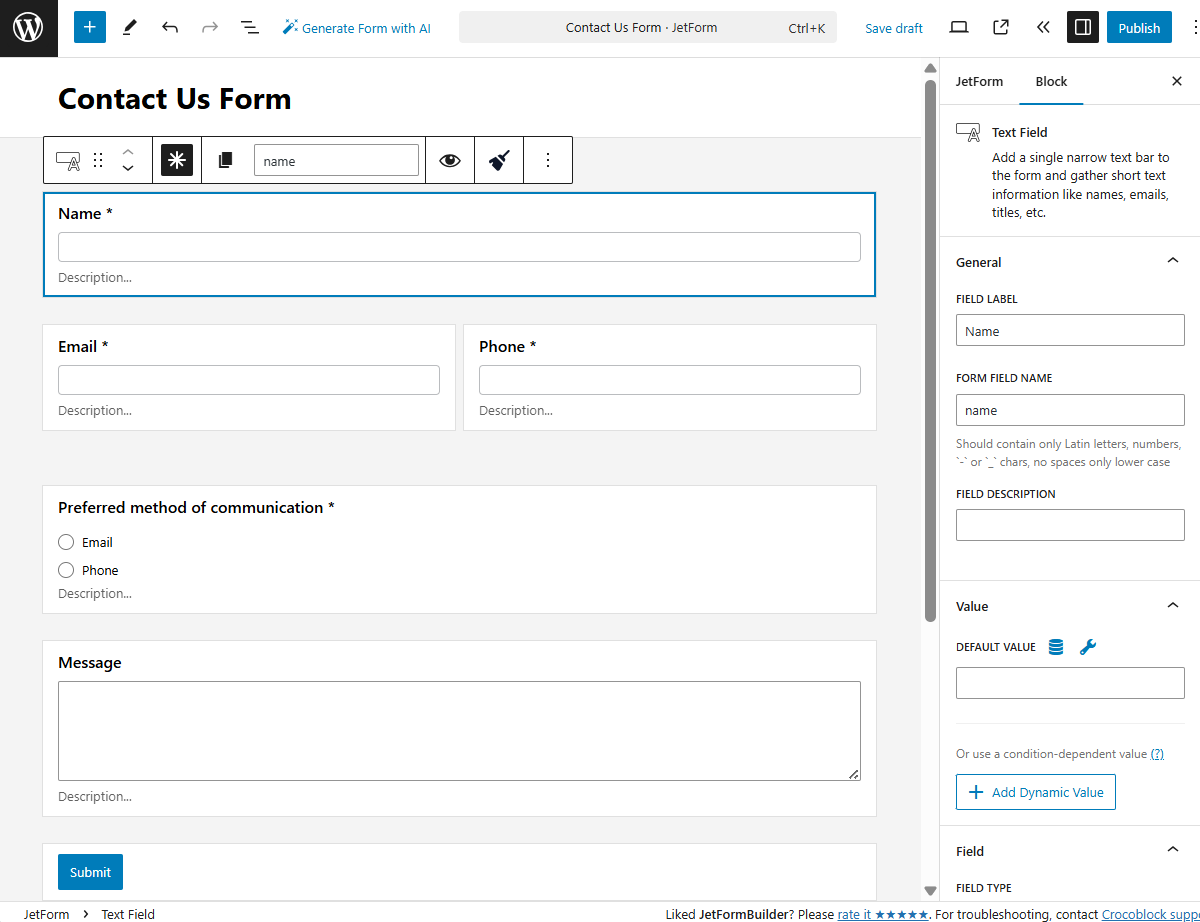Click Add Dynamic Value
This screenshot has height=922, width=1200.
click(x=1035, y=791)
